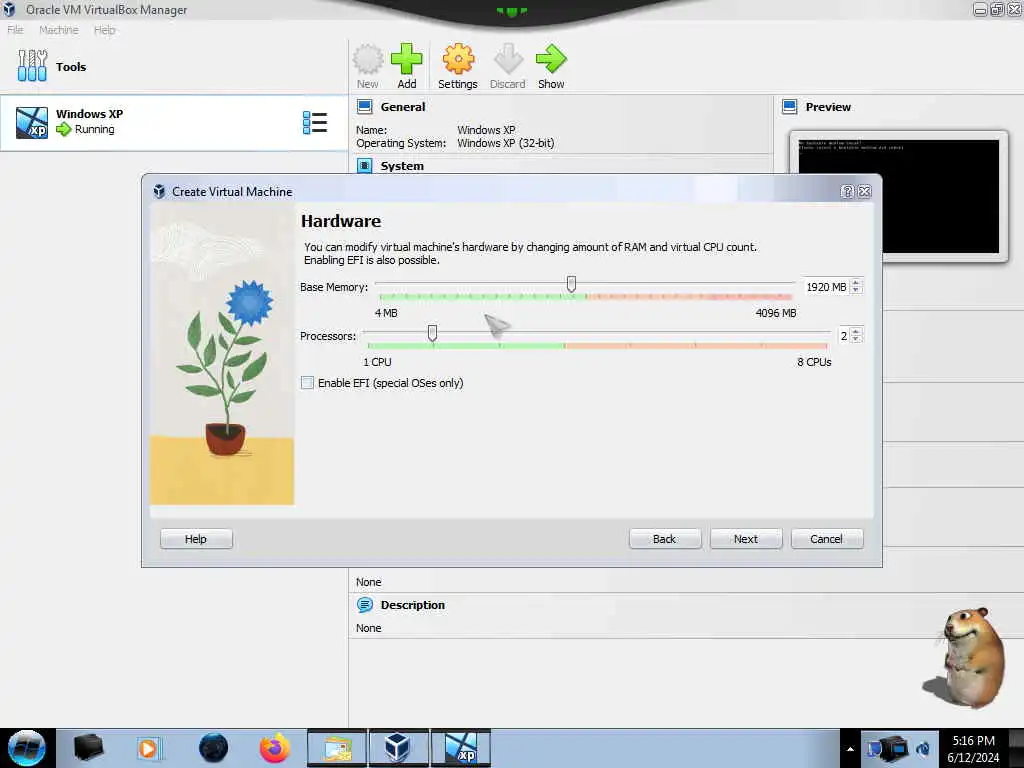Click the "1 CPU" minimum label
The height and width of the screenshot is (768, 1024).
(x=377, y=362)
